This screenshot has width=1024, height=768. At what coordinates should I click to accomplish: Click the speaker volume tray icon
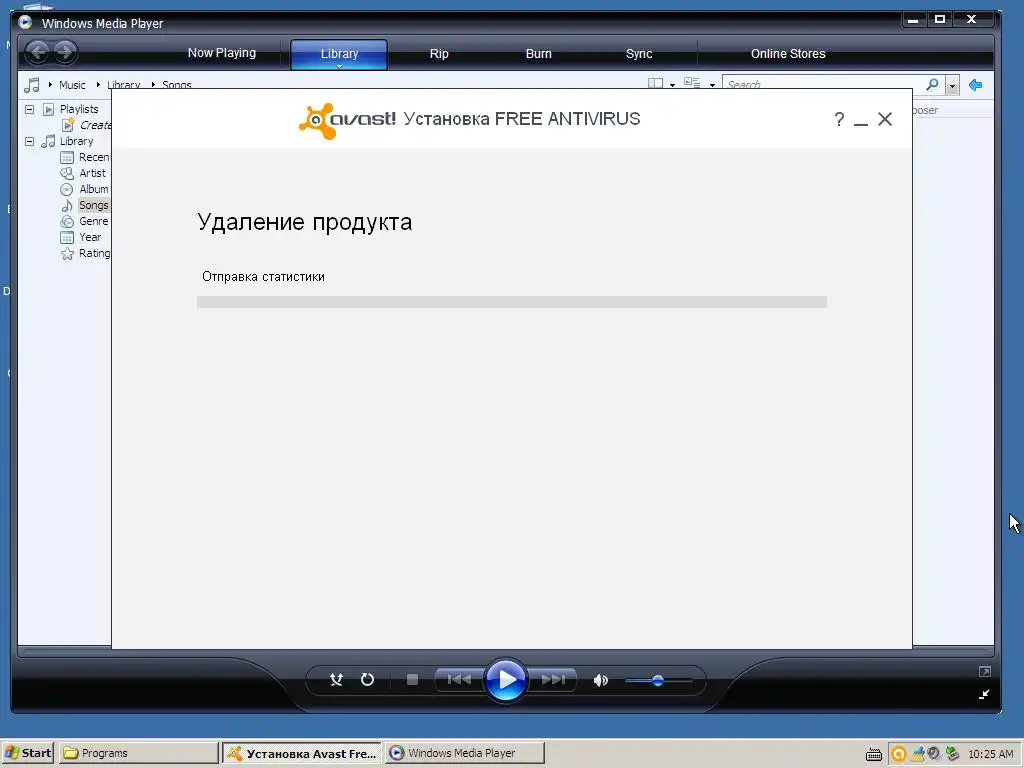pos(934,754)
